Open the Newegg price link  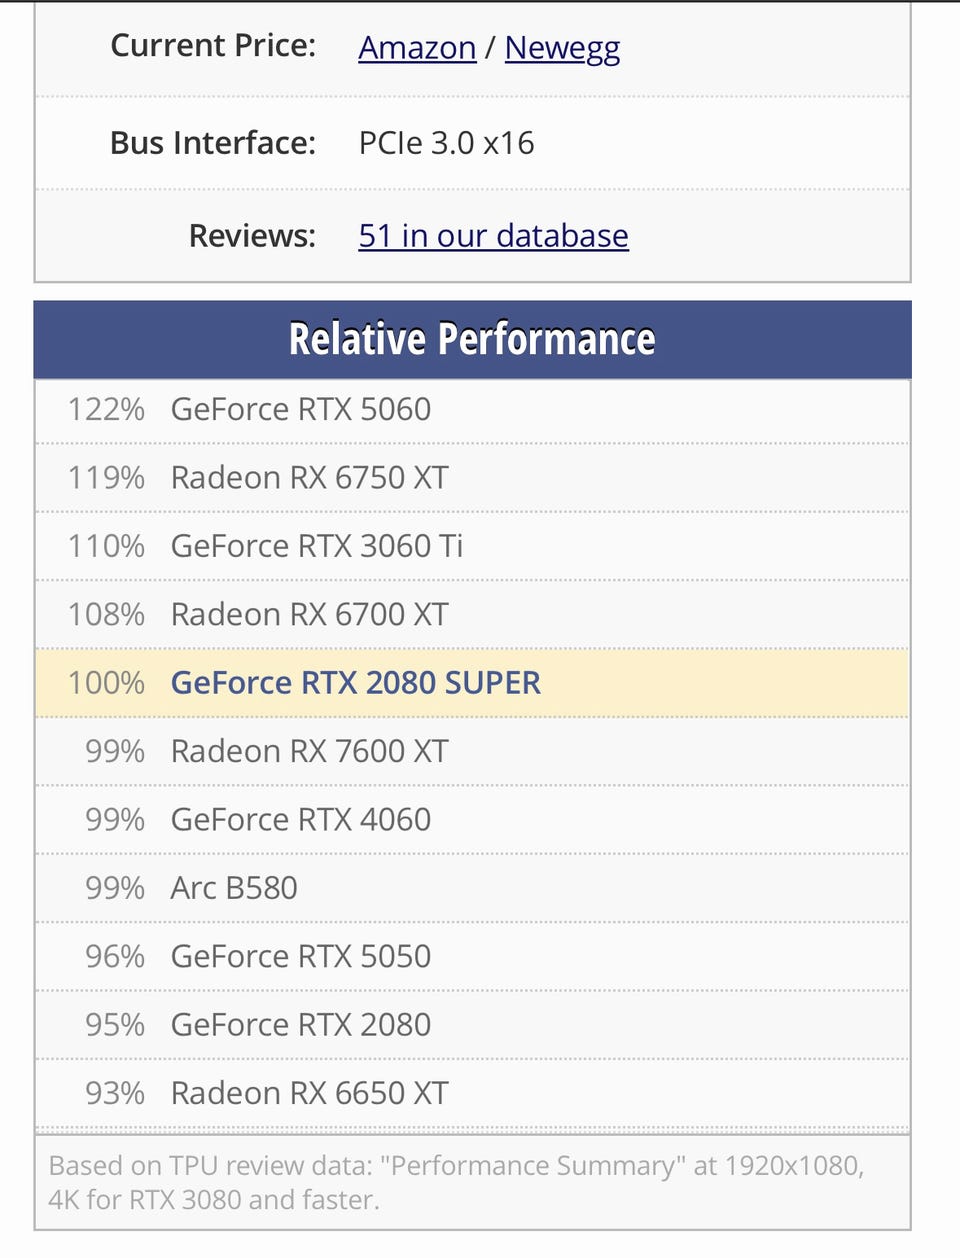[562, 48]
